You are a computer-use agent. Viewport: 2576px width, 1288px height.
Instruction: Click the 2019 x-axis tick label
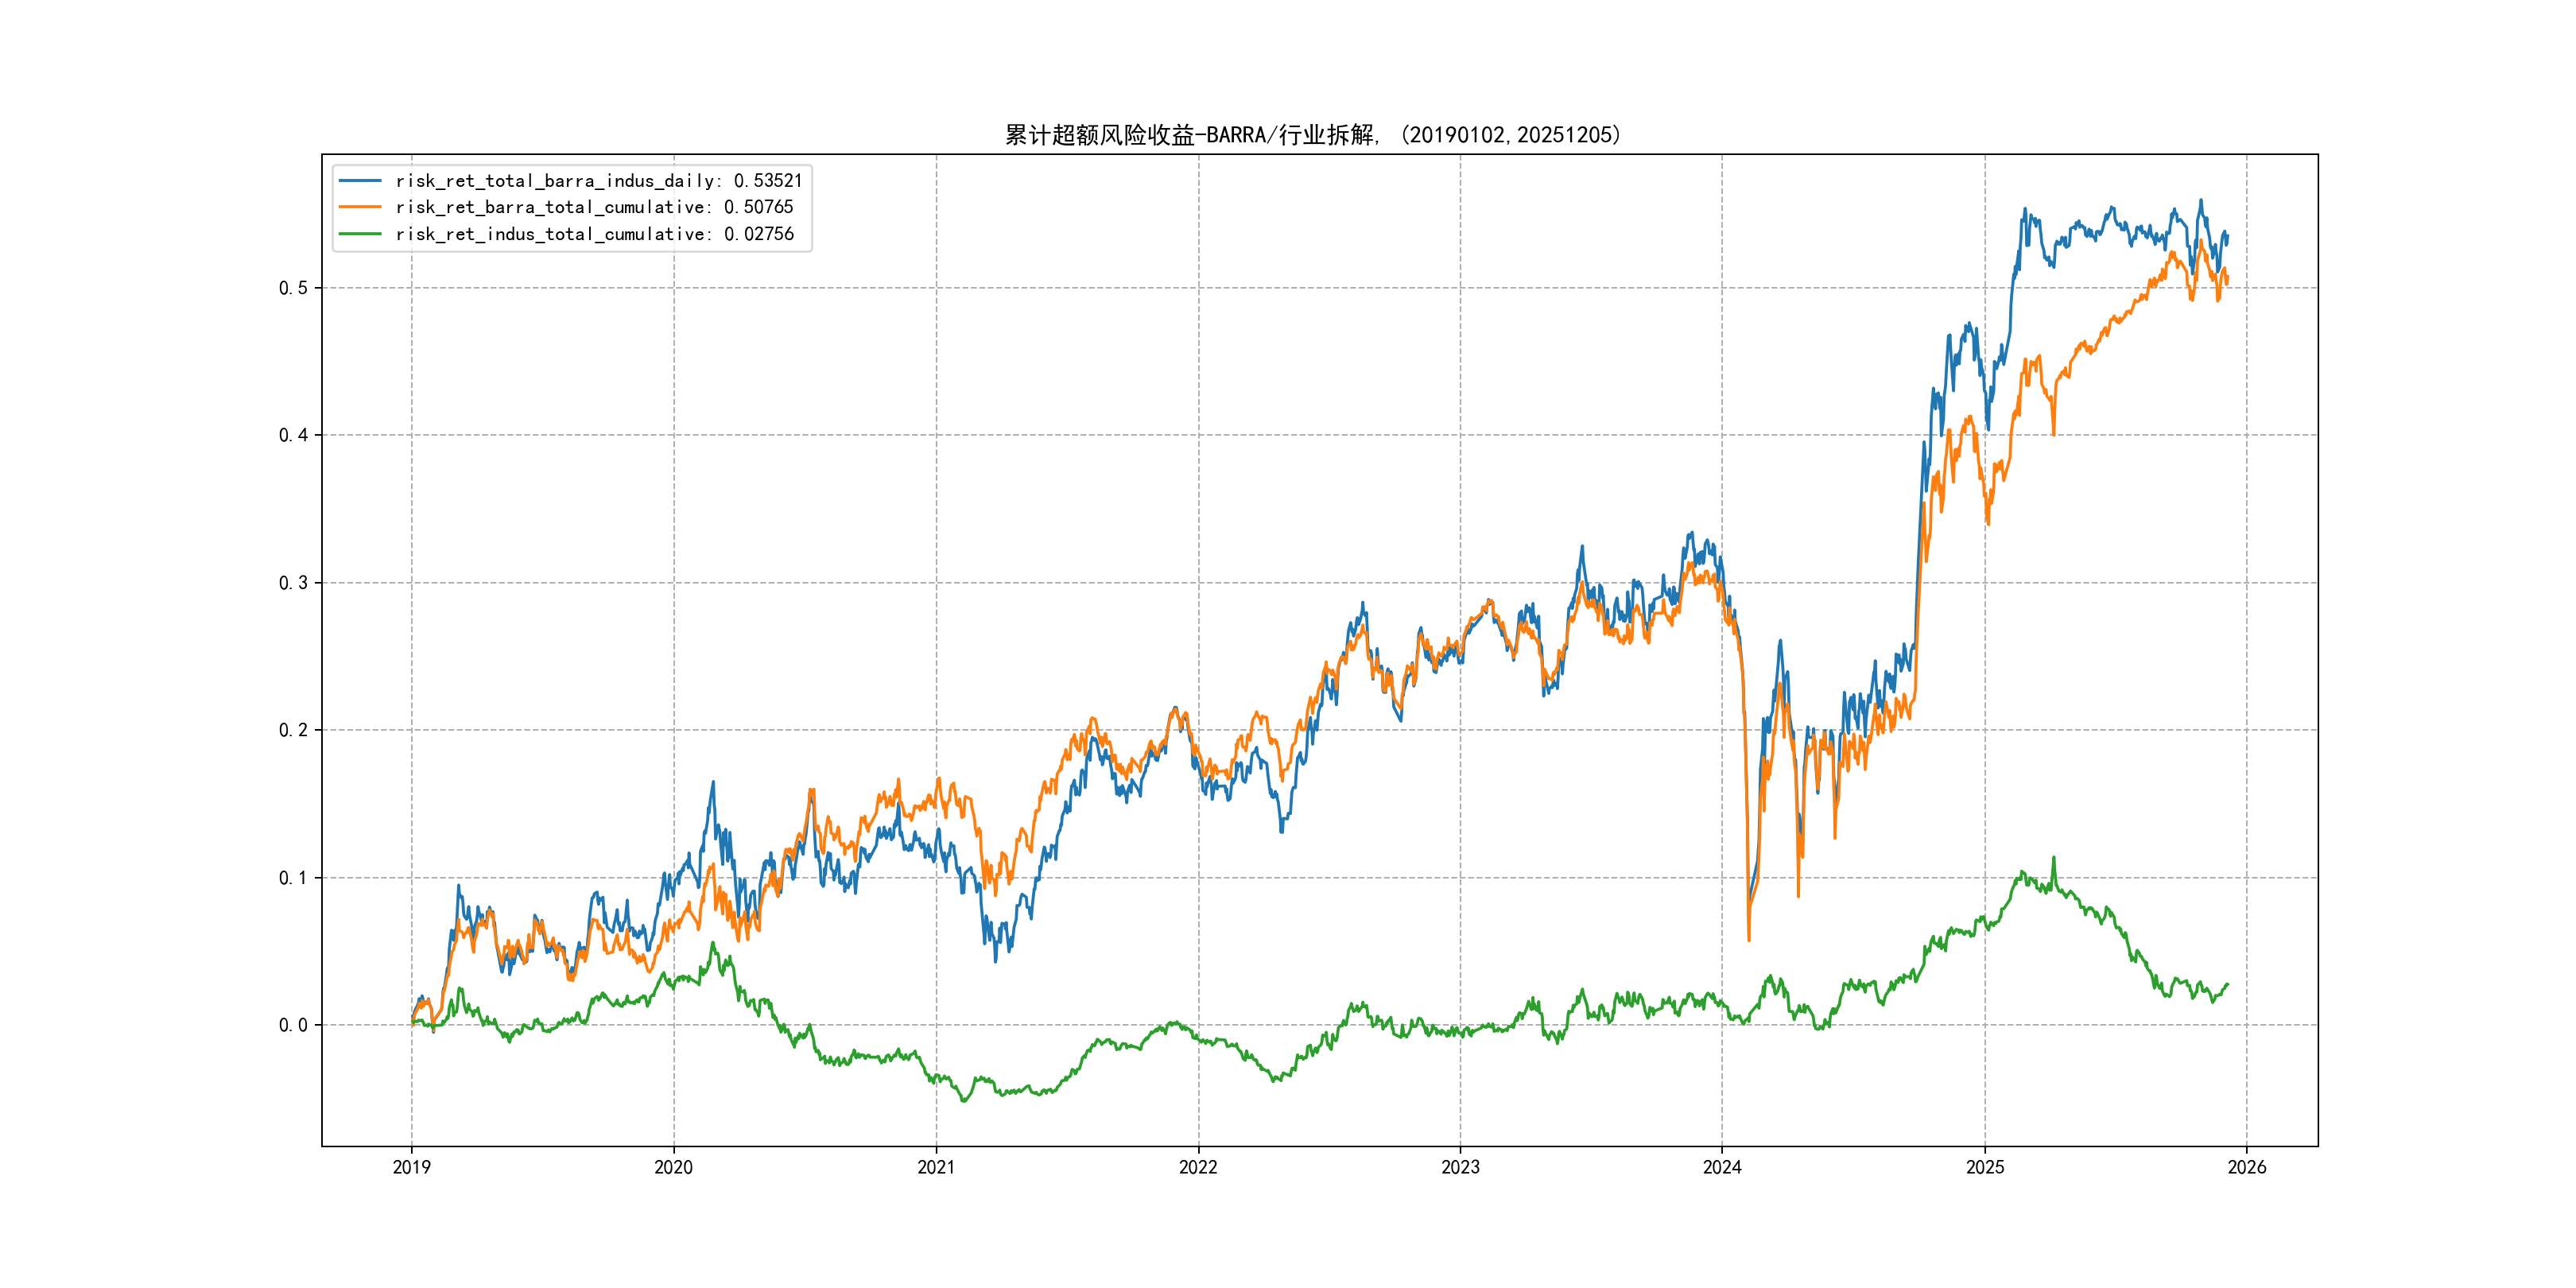click(411, 1167)
